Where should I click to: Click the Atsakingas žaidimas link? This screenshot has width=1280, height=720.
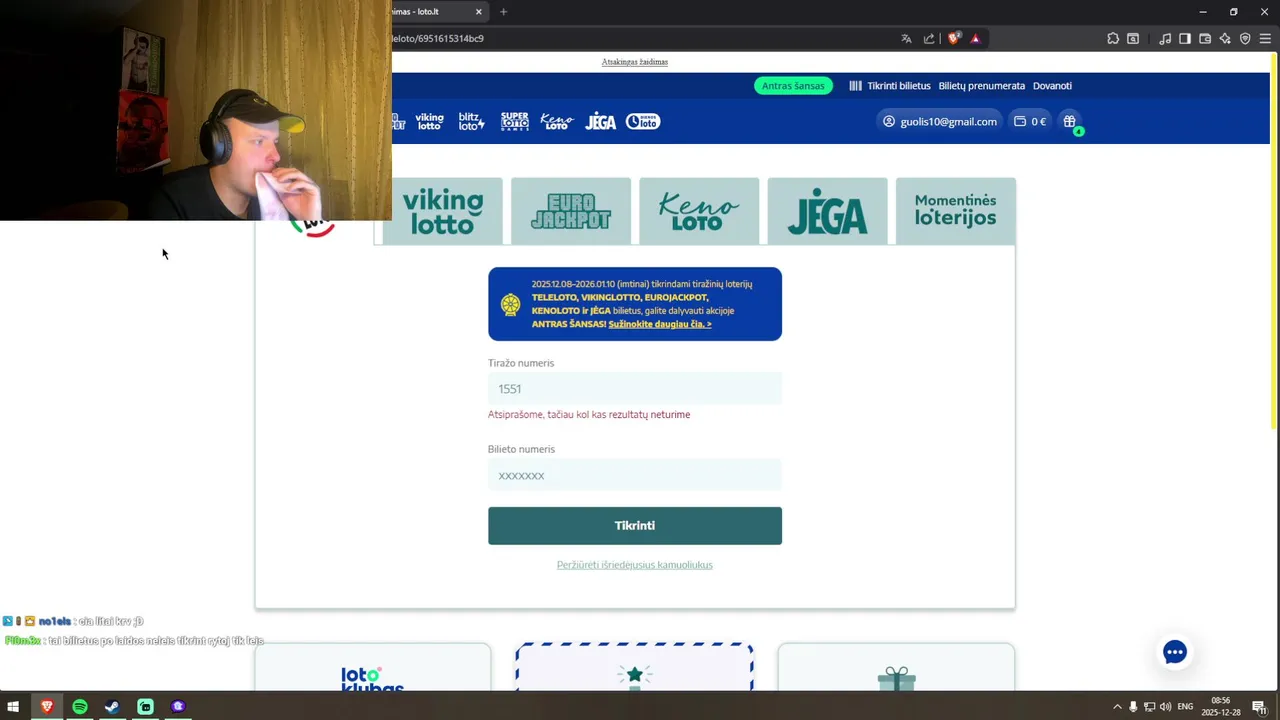pyautogui.click(x=635, y=62)
